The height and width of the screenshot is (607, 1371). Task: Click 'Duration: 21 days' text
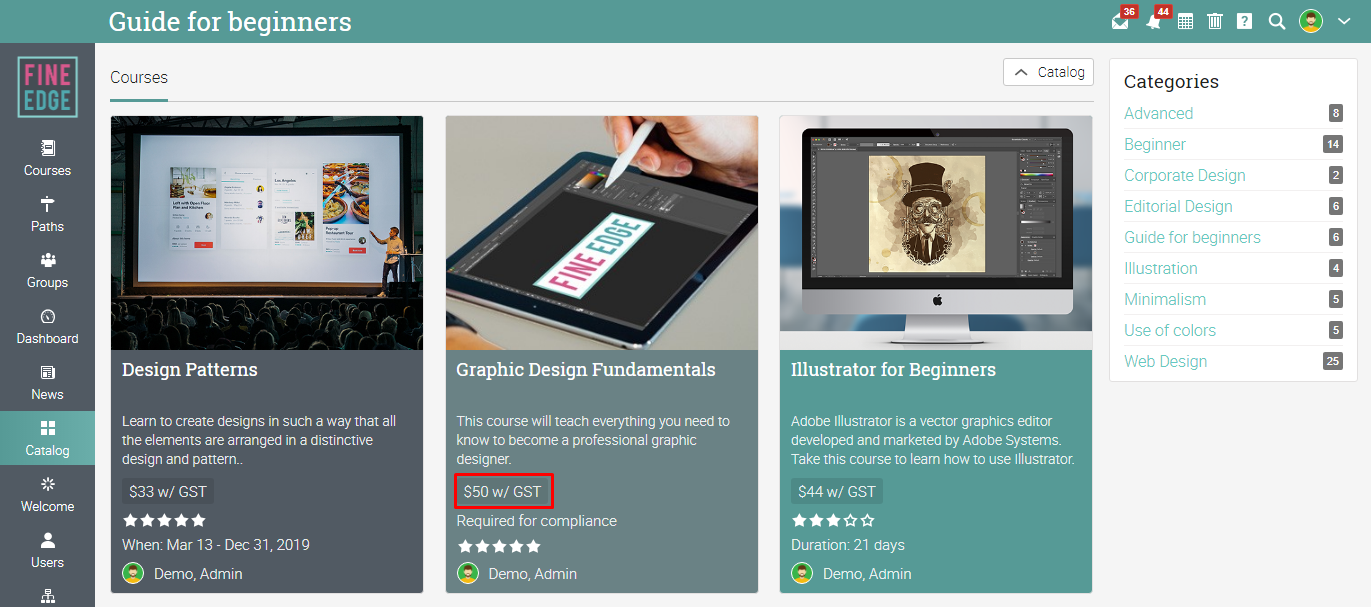point(848,545)
